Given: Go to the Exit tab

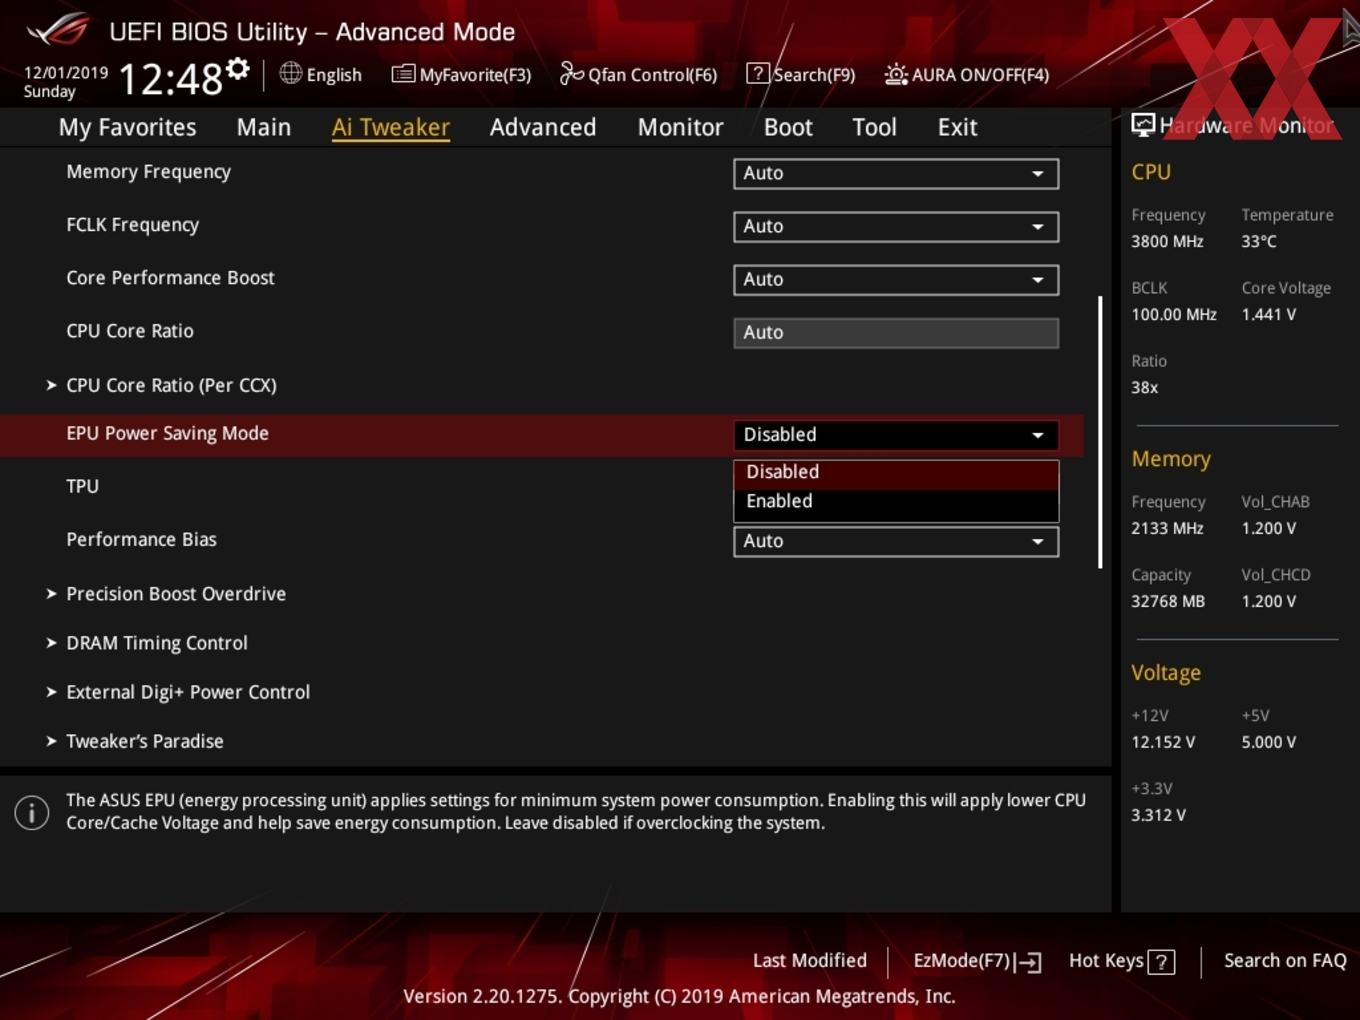Looking at the screenshot, I should click(957, 127).
